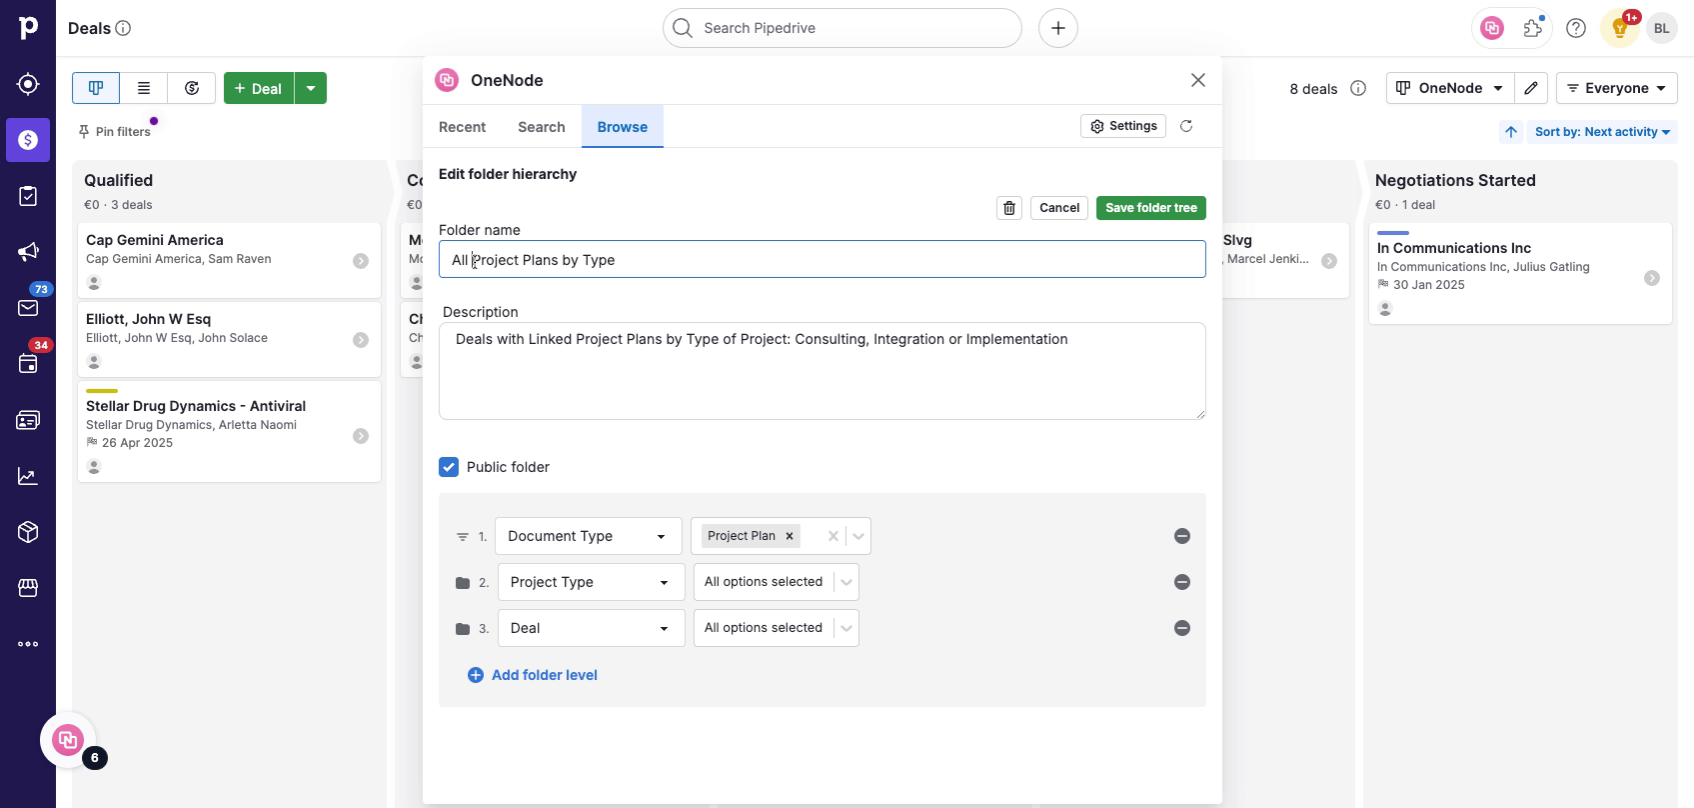Open the Elliott, John W Esq deal card

tap(229, 339)
